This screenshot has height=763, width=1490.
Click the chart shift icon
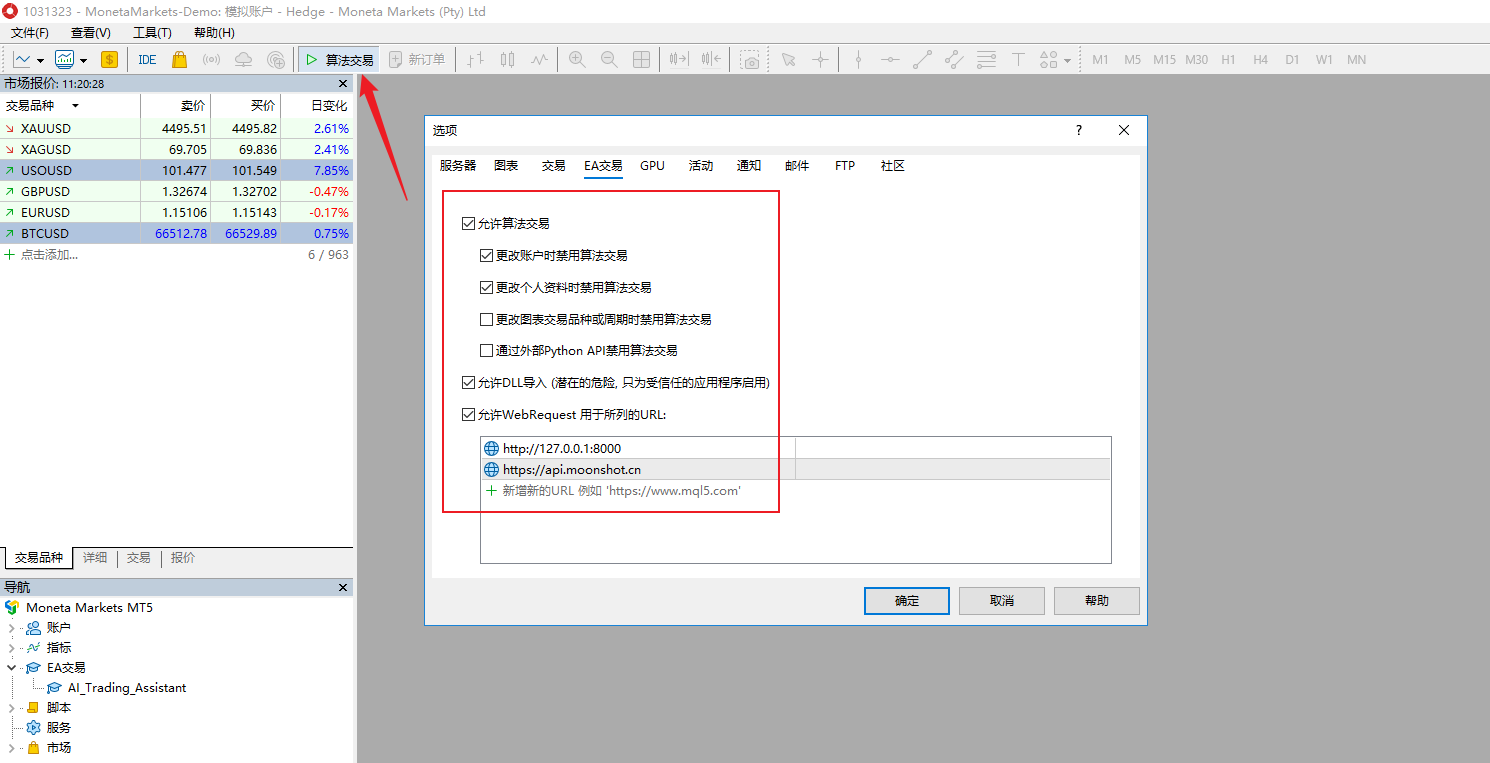[711, 60]
